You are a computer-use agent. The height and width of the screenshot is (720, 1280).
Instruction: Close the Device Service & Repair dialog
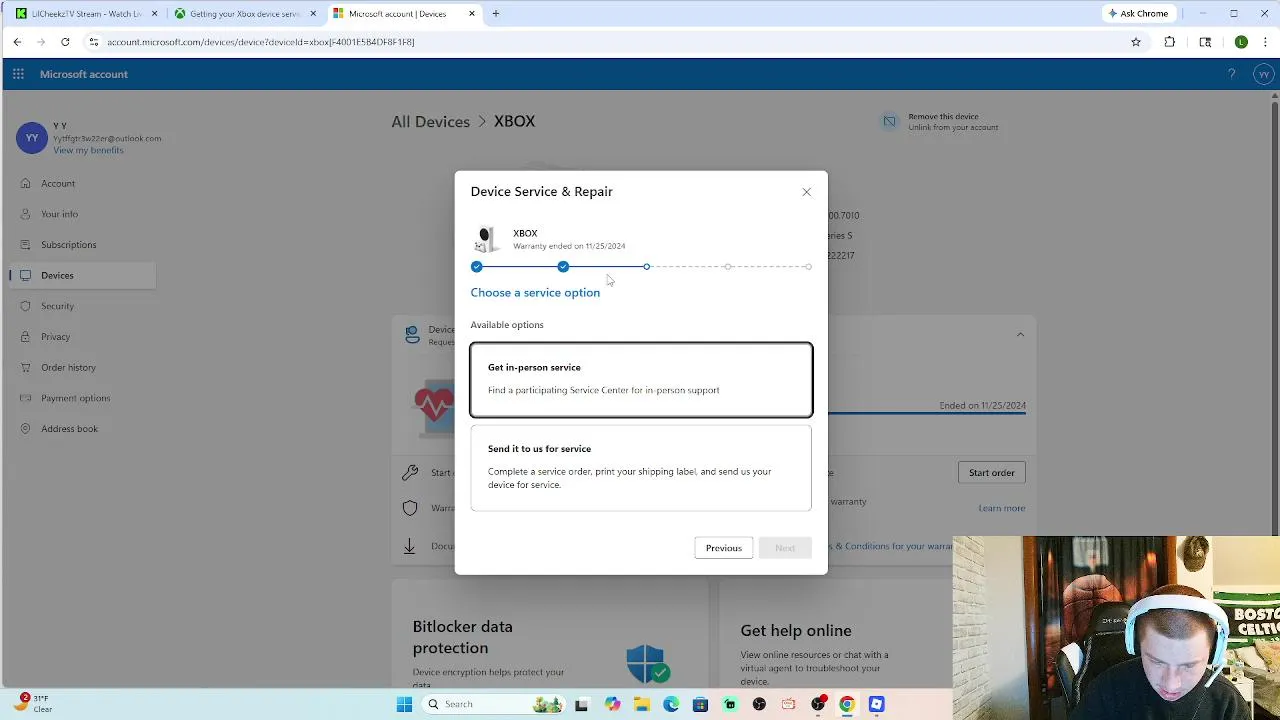pos(807,192)
